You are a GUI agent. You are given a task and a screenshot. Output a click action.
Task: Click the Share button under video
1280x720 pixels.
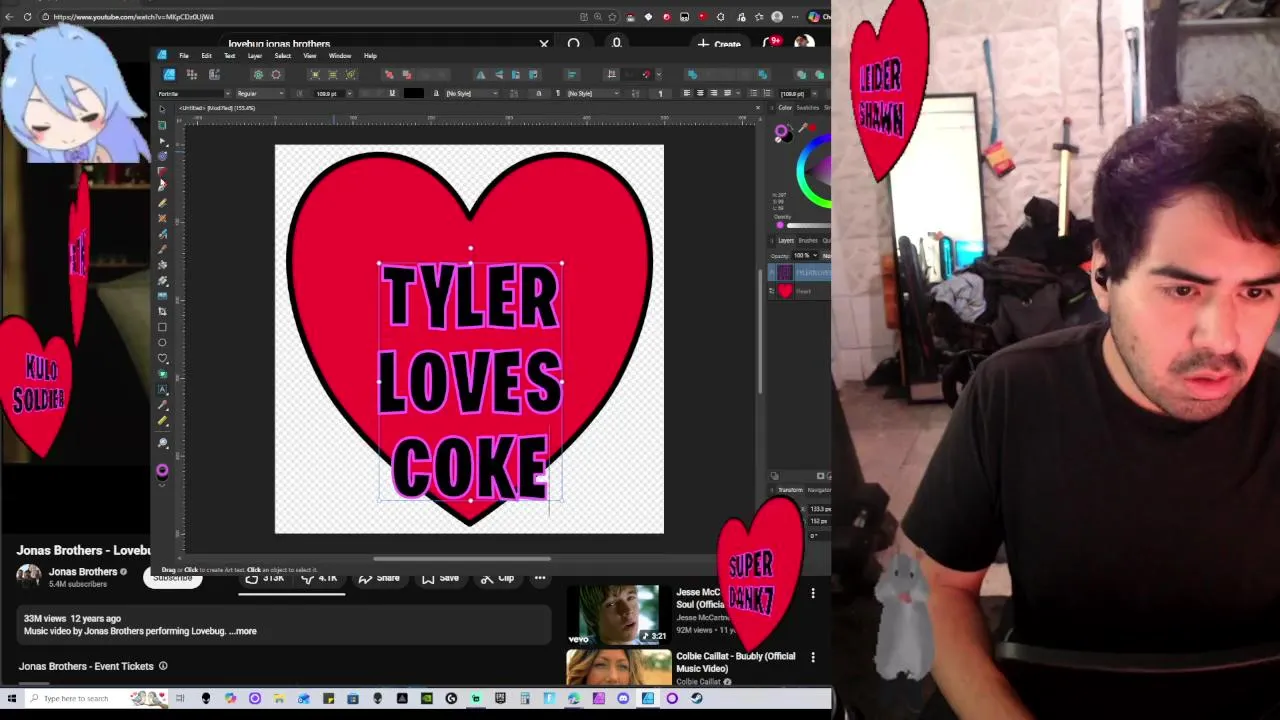(379, 578)
